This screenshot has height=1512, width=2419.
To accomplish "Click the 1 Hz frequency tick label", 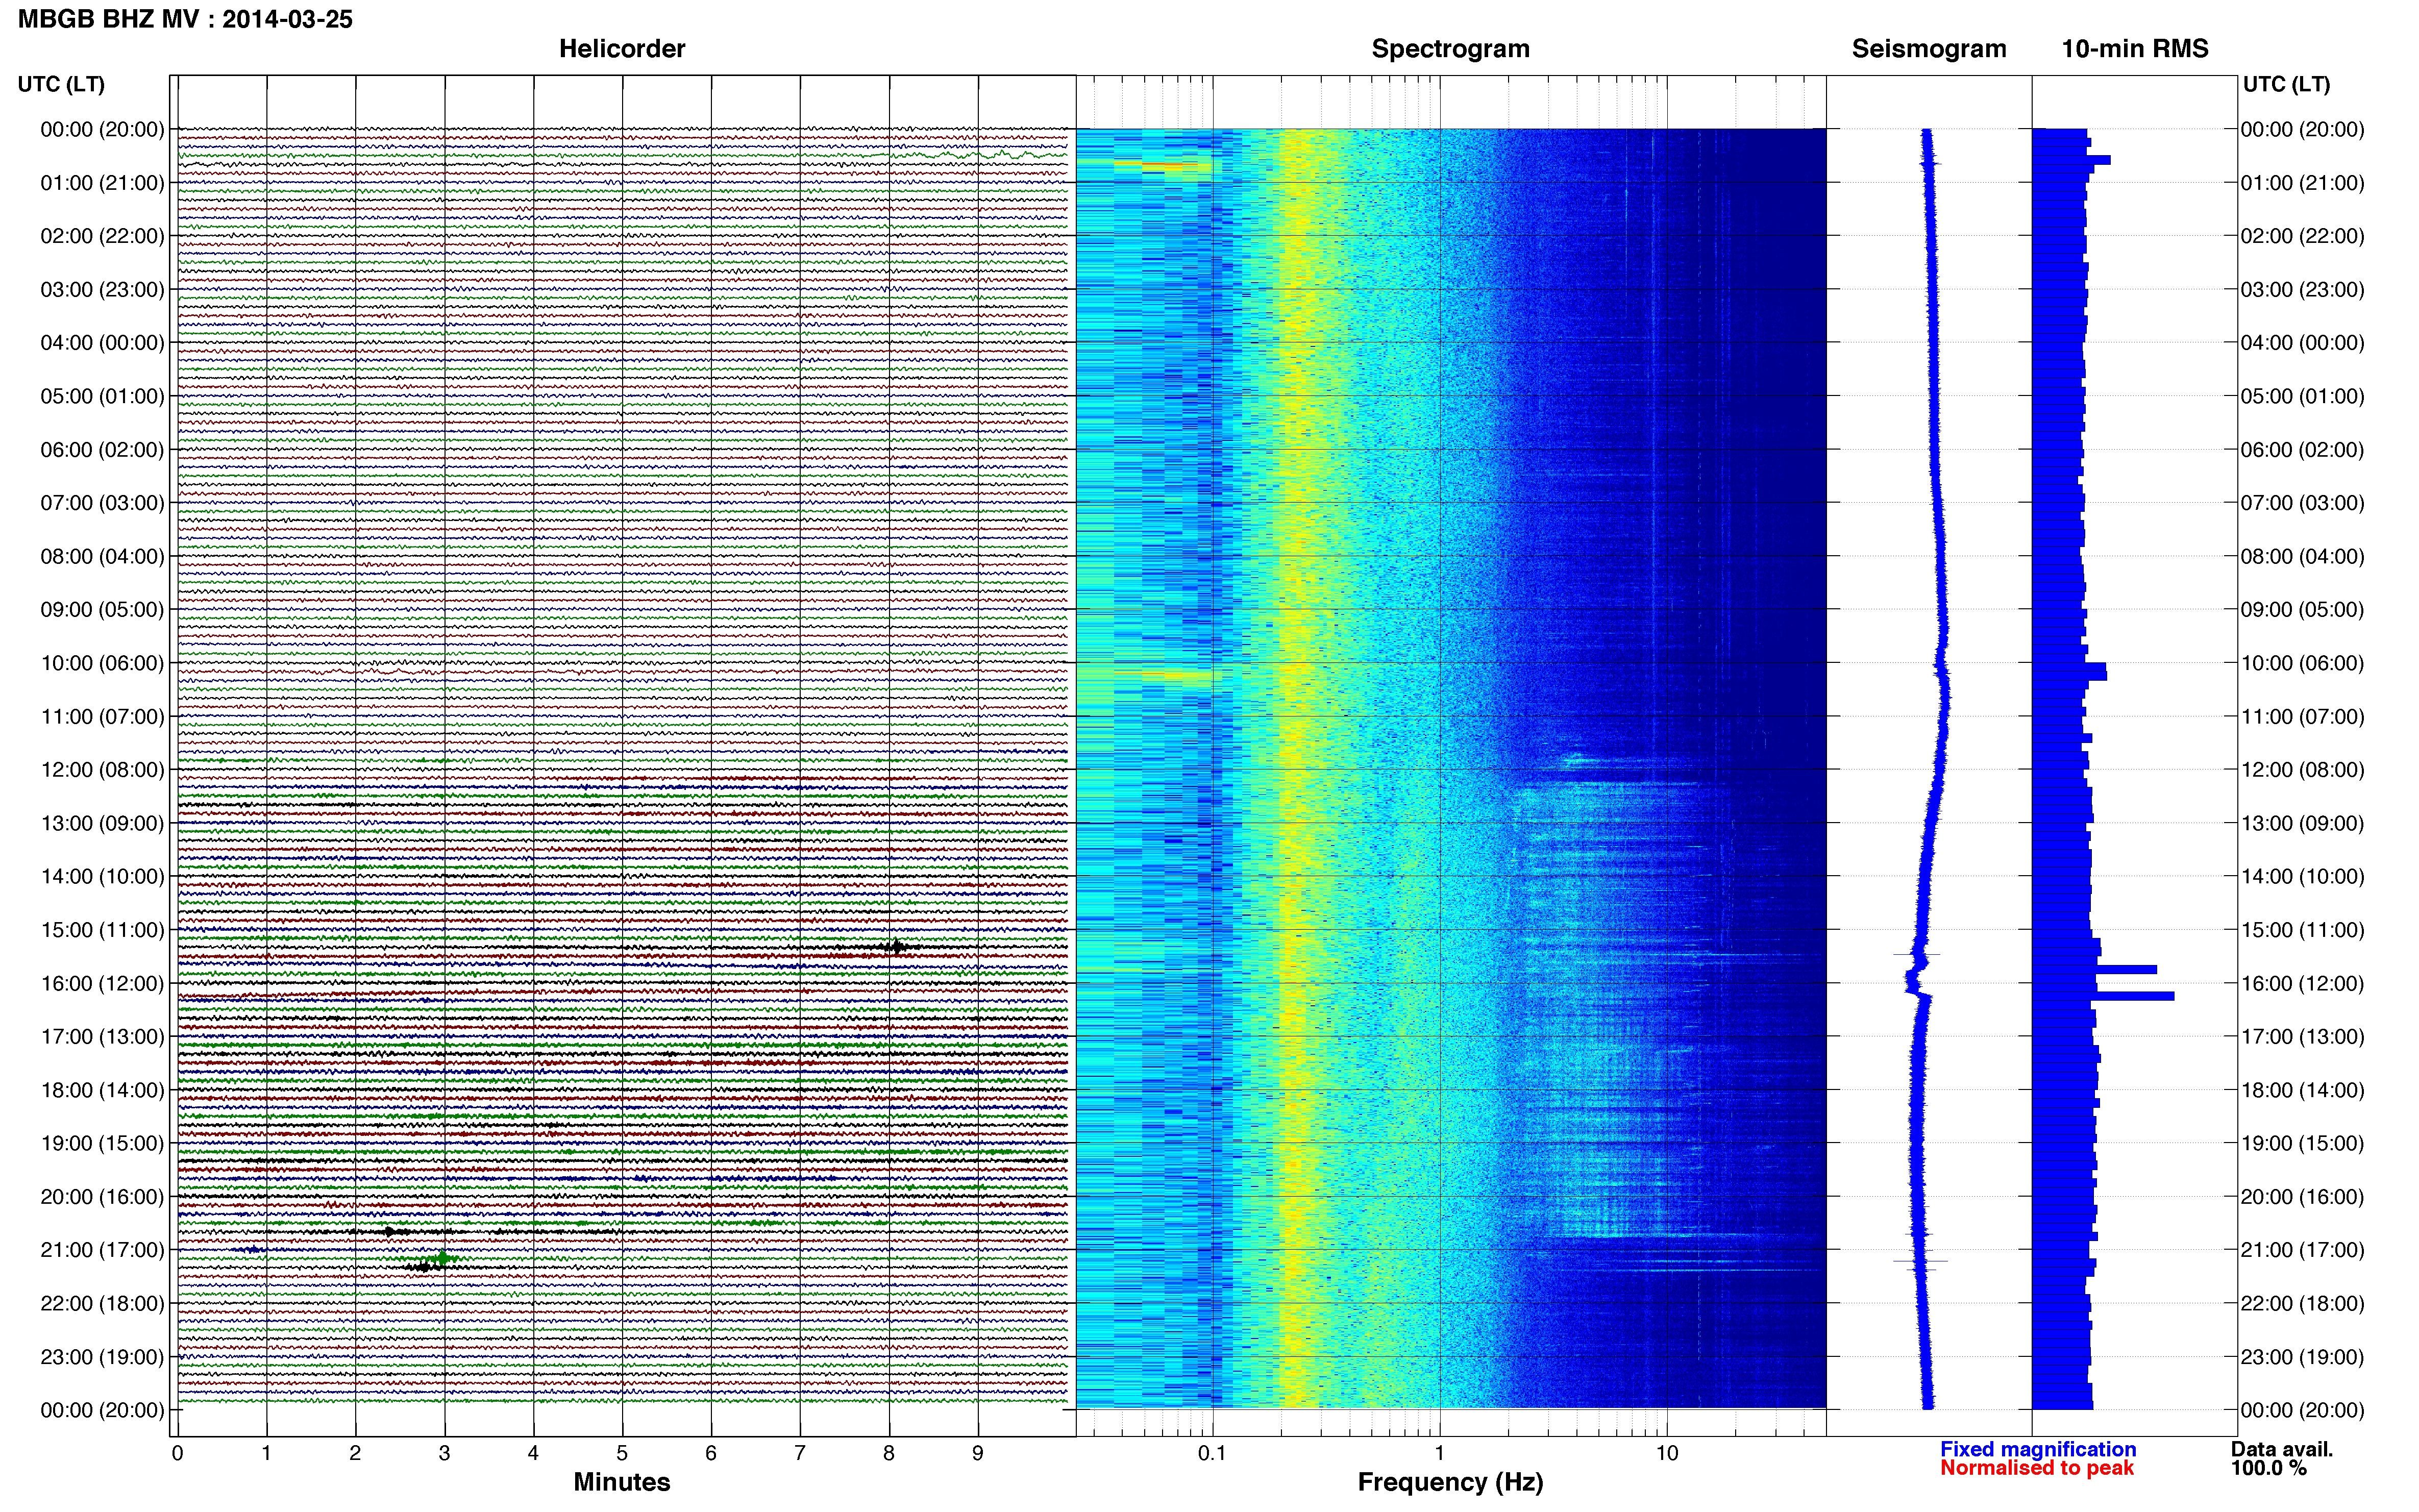I will [x=1439, y=1453].
